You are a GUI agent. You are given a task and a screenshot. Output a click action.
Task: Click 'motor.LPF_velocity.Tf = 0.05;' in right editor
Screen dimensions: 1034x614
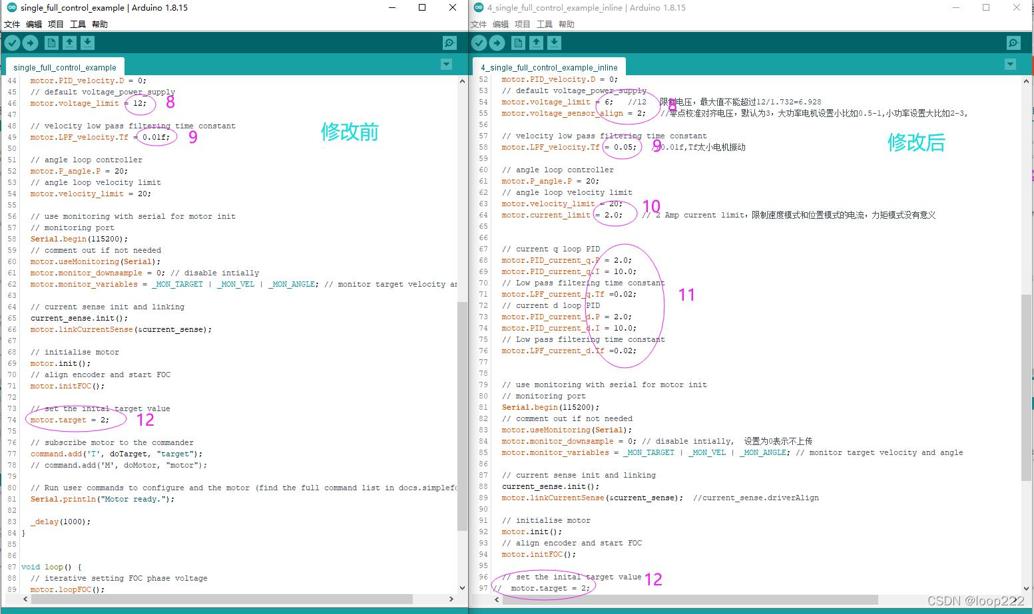569,147
